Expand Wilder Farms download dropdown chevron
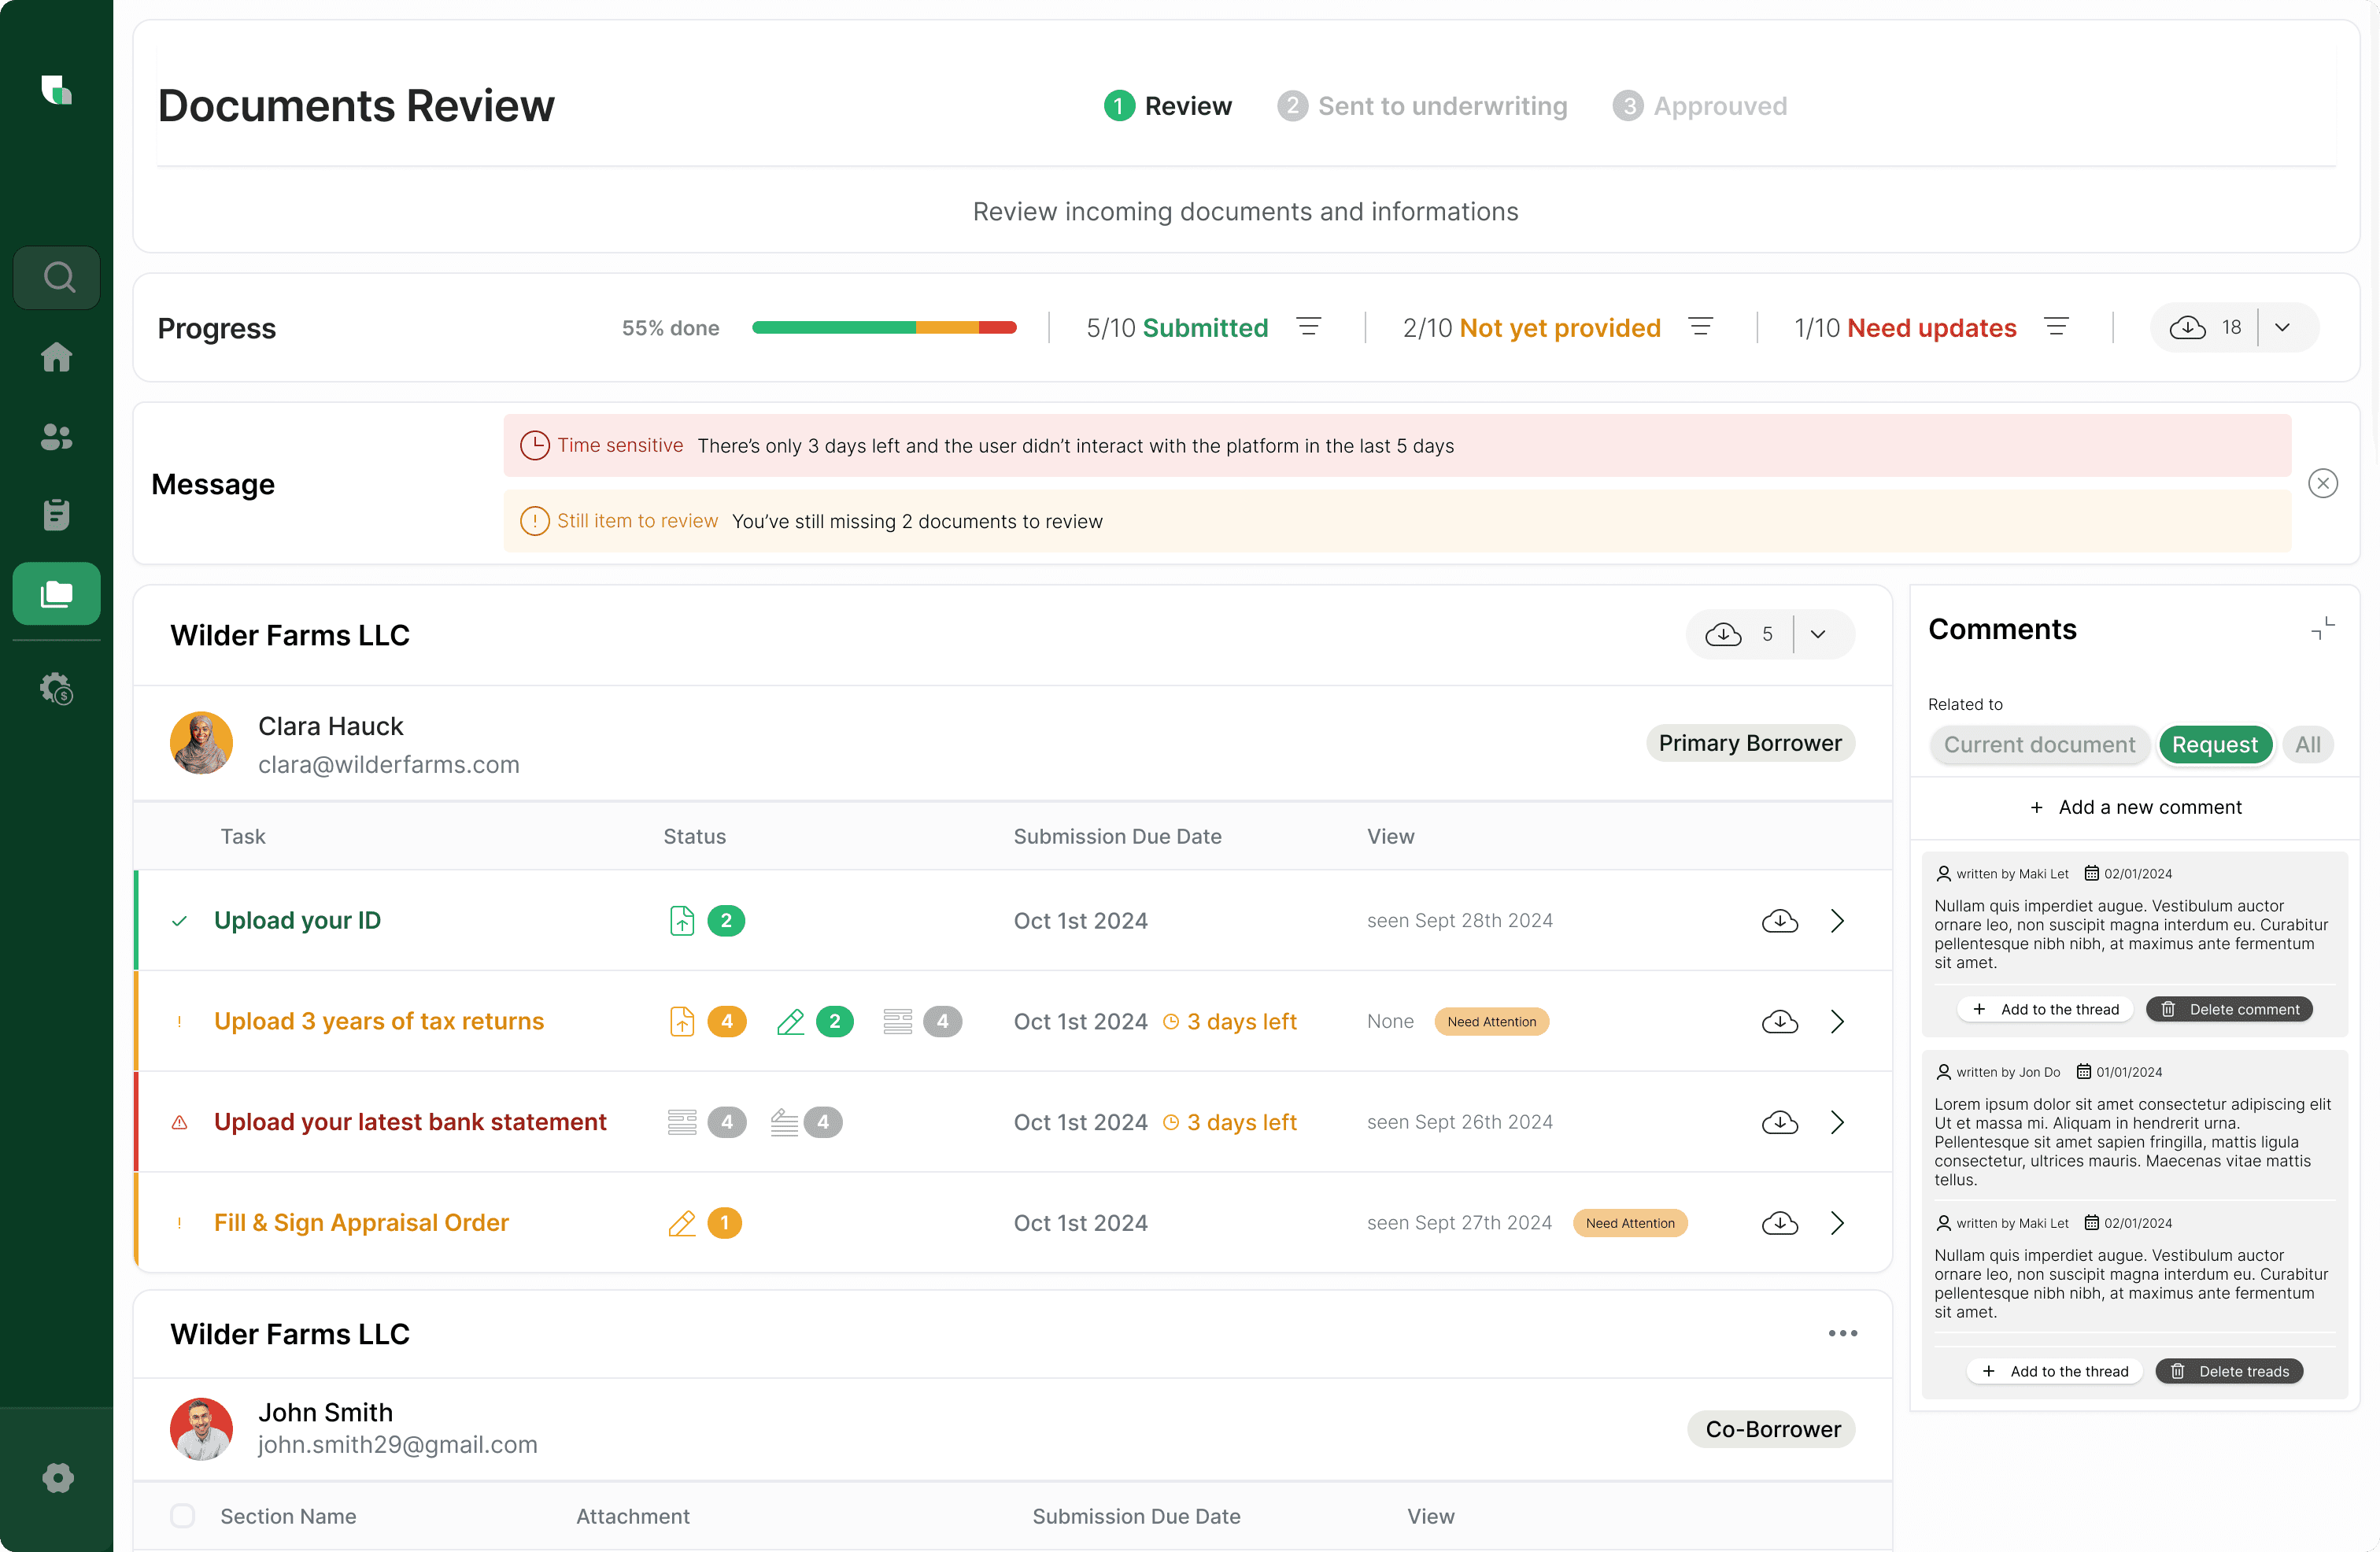Screen dimensions: 2380x1552 pyautogui.click(x=1818, y=635)
